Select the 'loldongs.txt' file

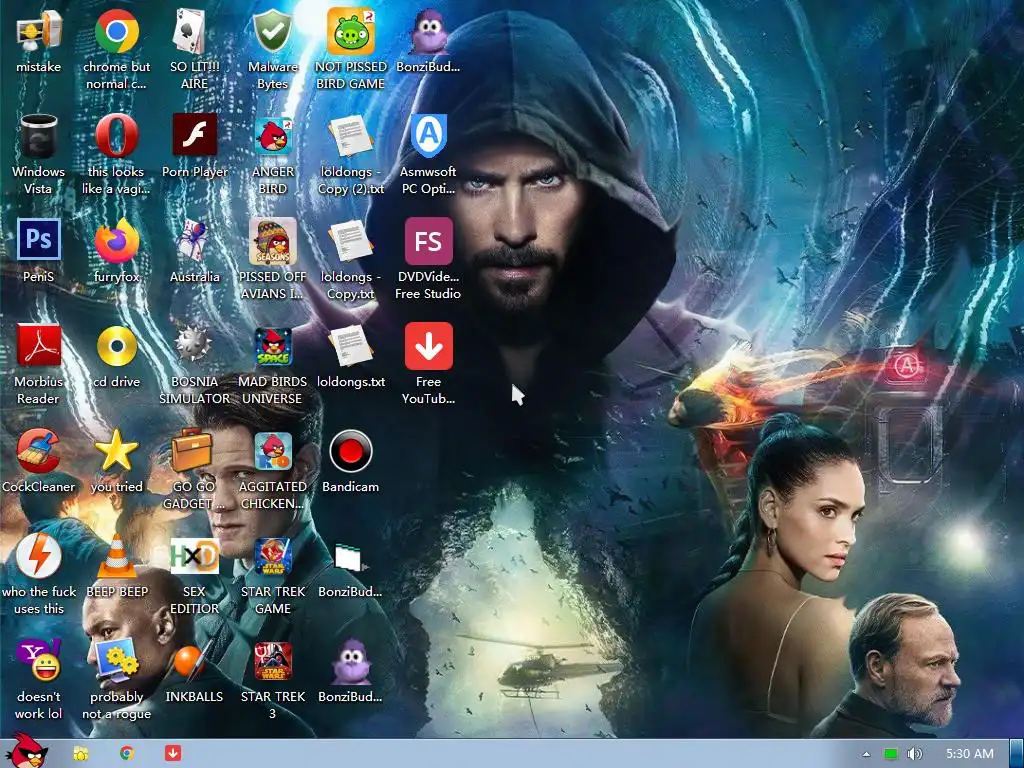tap(351, 346)
